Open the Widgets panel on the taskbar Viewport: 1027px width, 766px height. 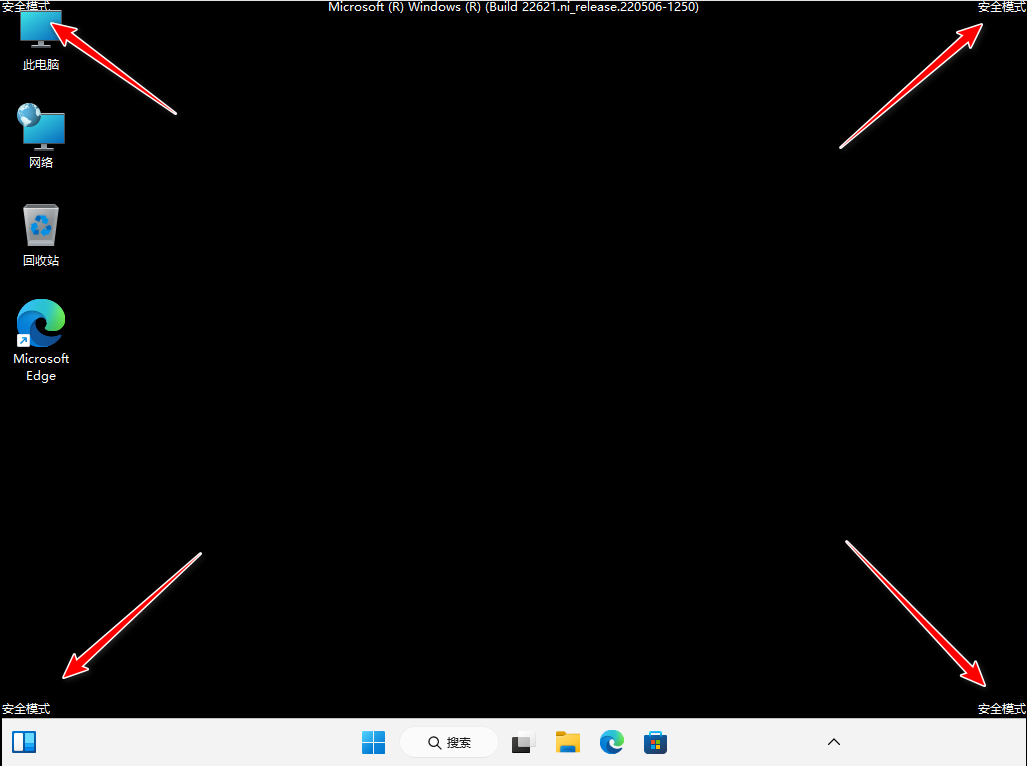point(24,742)
